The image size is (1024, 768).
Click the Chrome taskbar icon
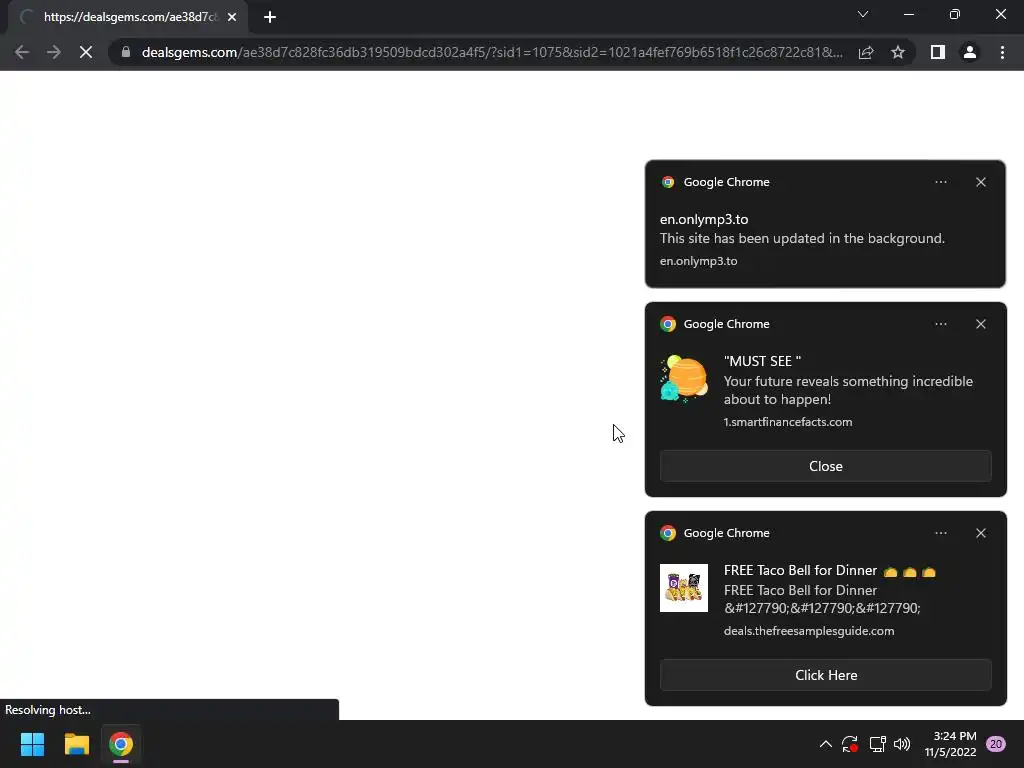tap(121, 744)
